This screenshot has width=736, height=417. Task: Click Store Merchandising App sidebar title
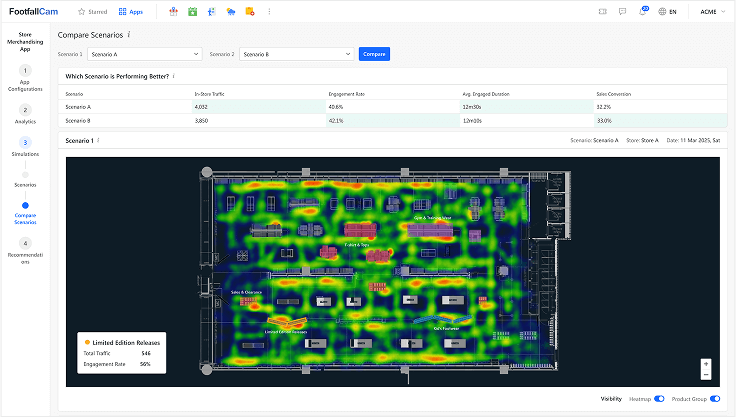pyautogui.click(x=25, y=41)
